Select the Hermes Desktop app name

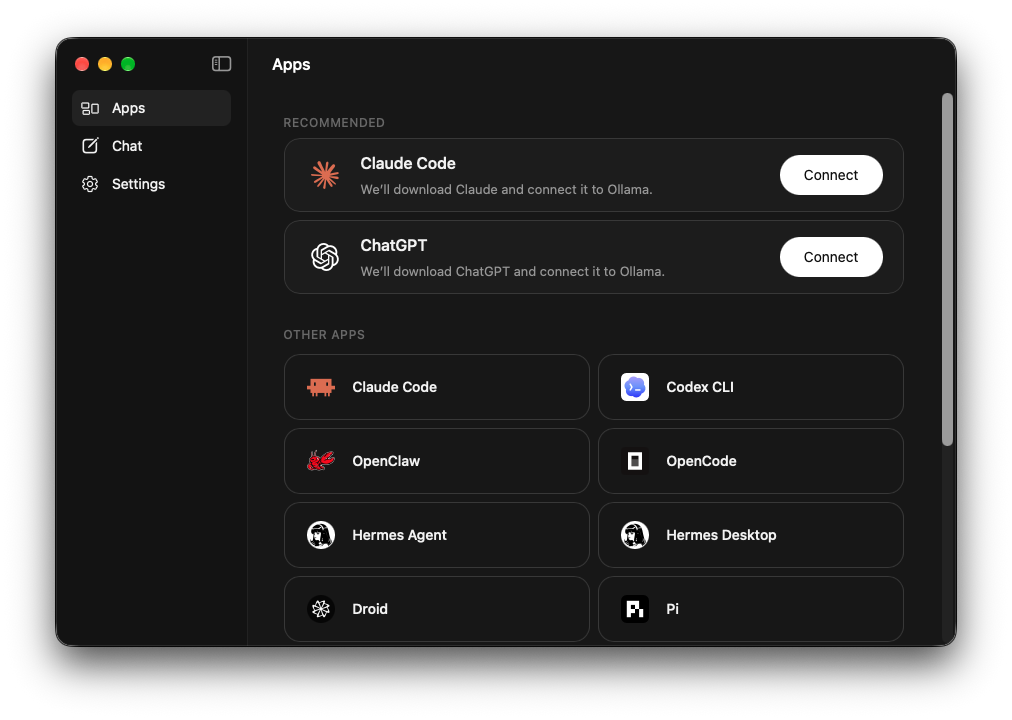pyautogui.click(x=722, y=535)
